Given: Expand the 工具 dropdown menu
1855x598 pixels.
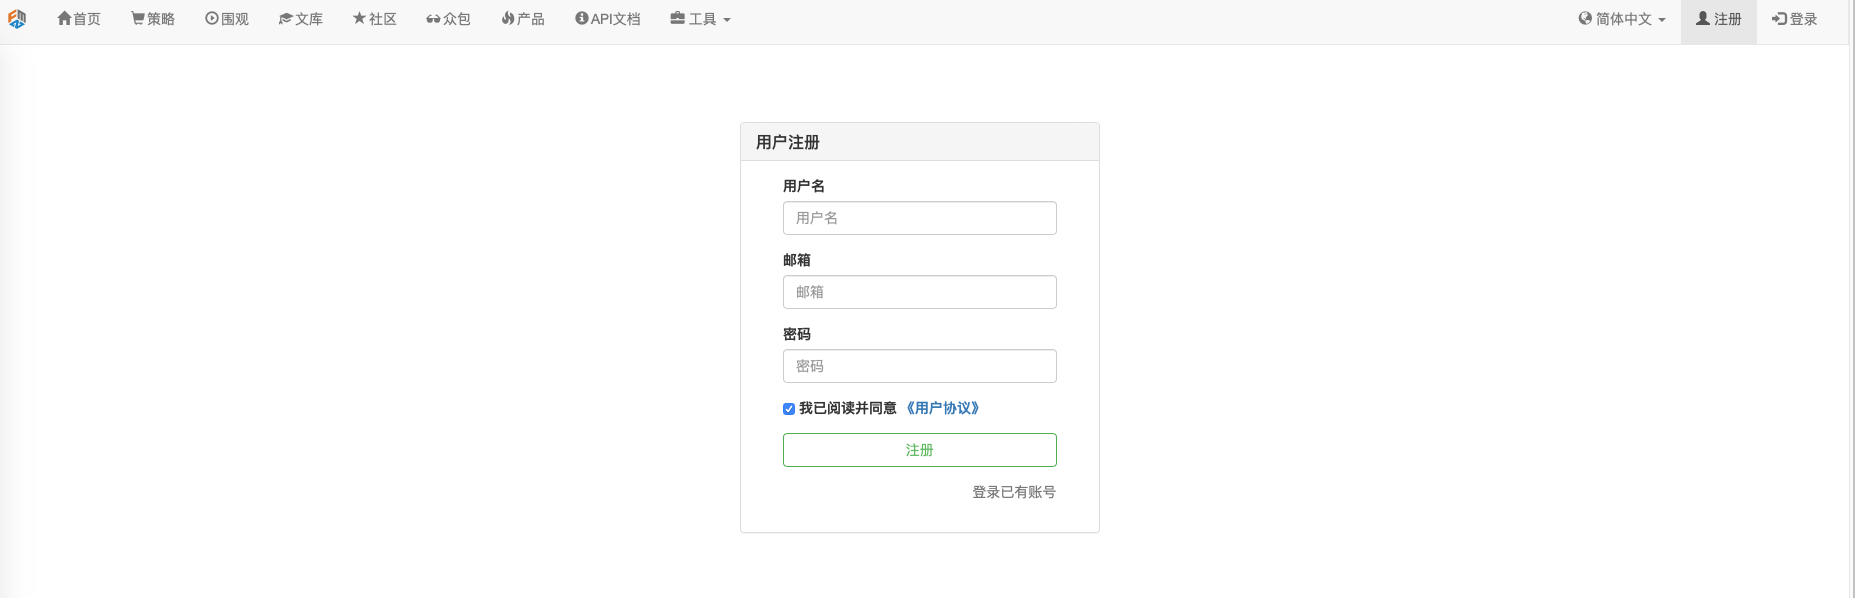Looking at the screenshot, I should (x=700, y=19).
